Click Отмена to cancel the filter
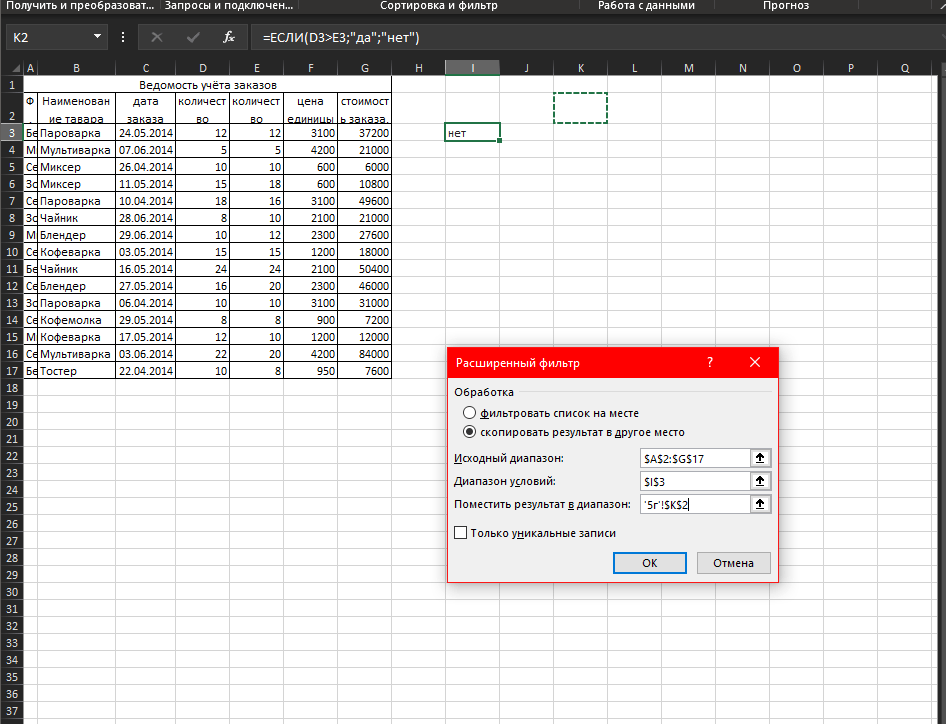 pyautogui.click(x=734, y=563)
